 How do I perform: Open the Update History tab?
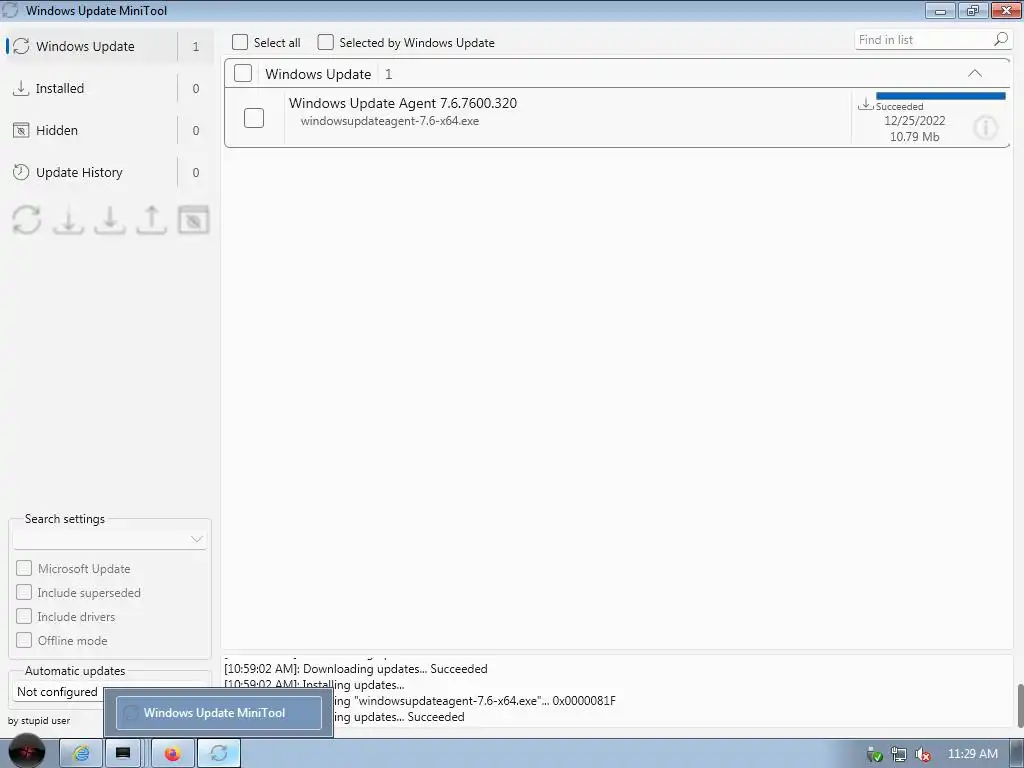pyautogui.click(x=110, y=172)
